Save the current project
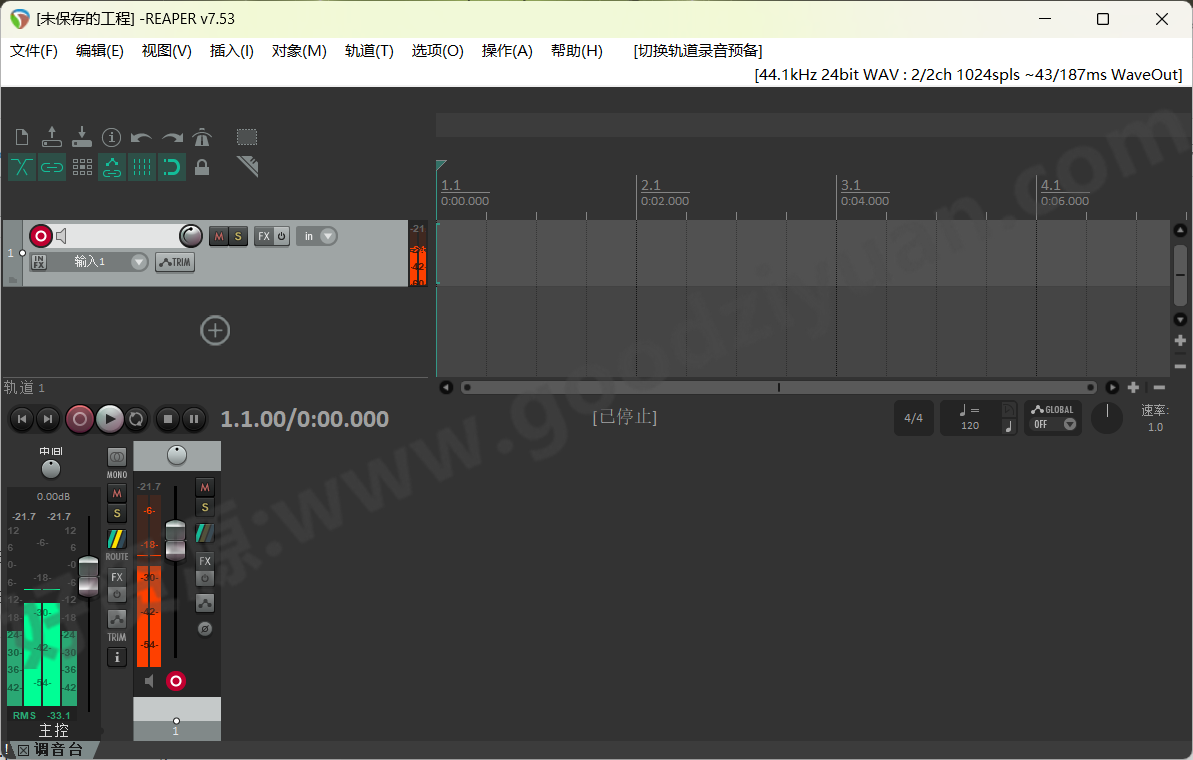The image size is (1193, 760). (x=81, y=136)
